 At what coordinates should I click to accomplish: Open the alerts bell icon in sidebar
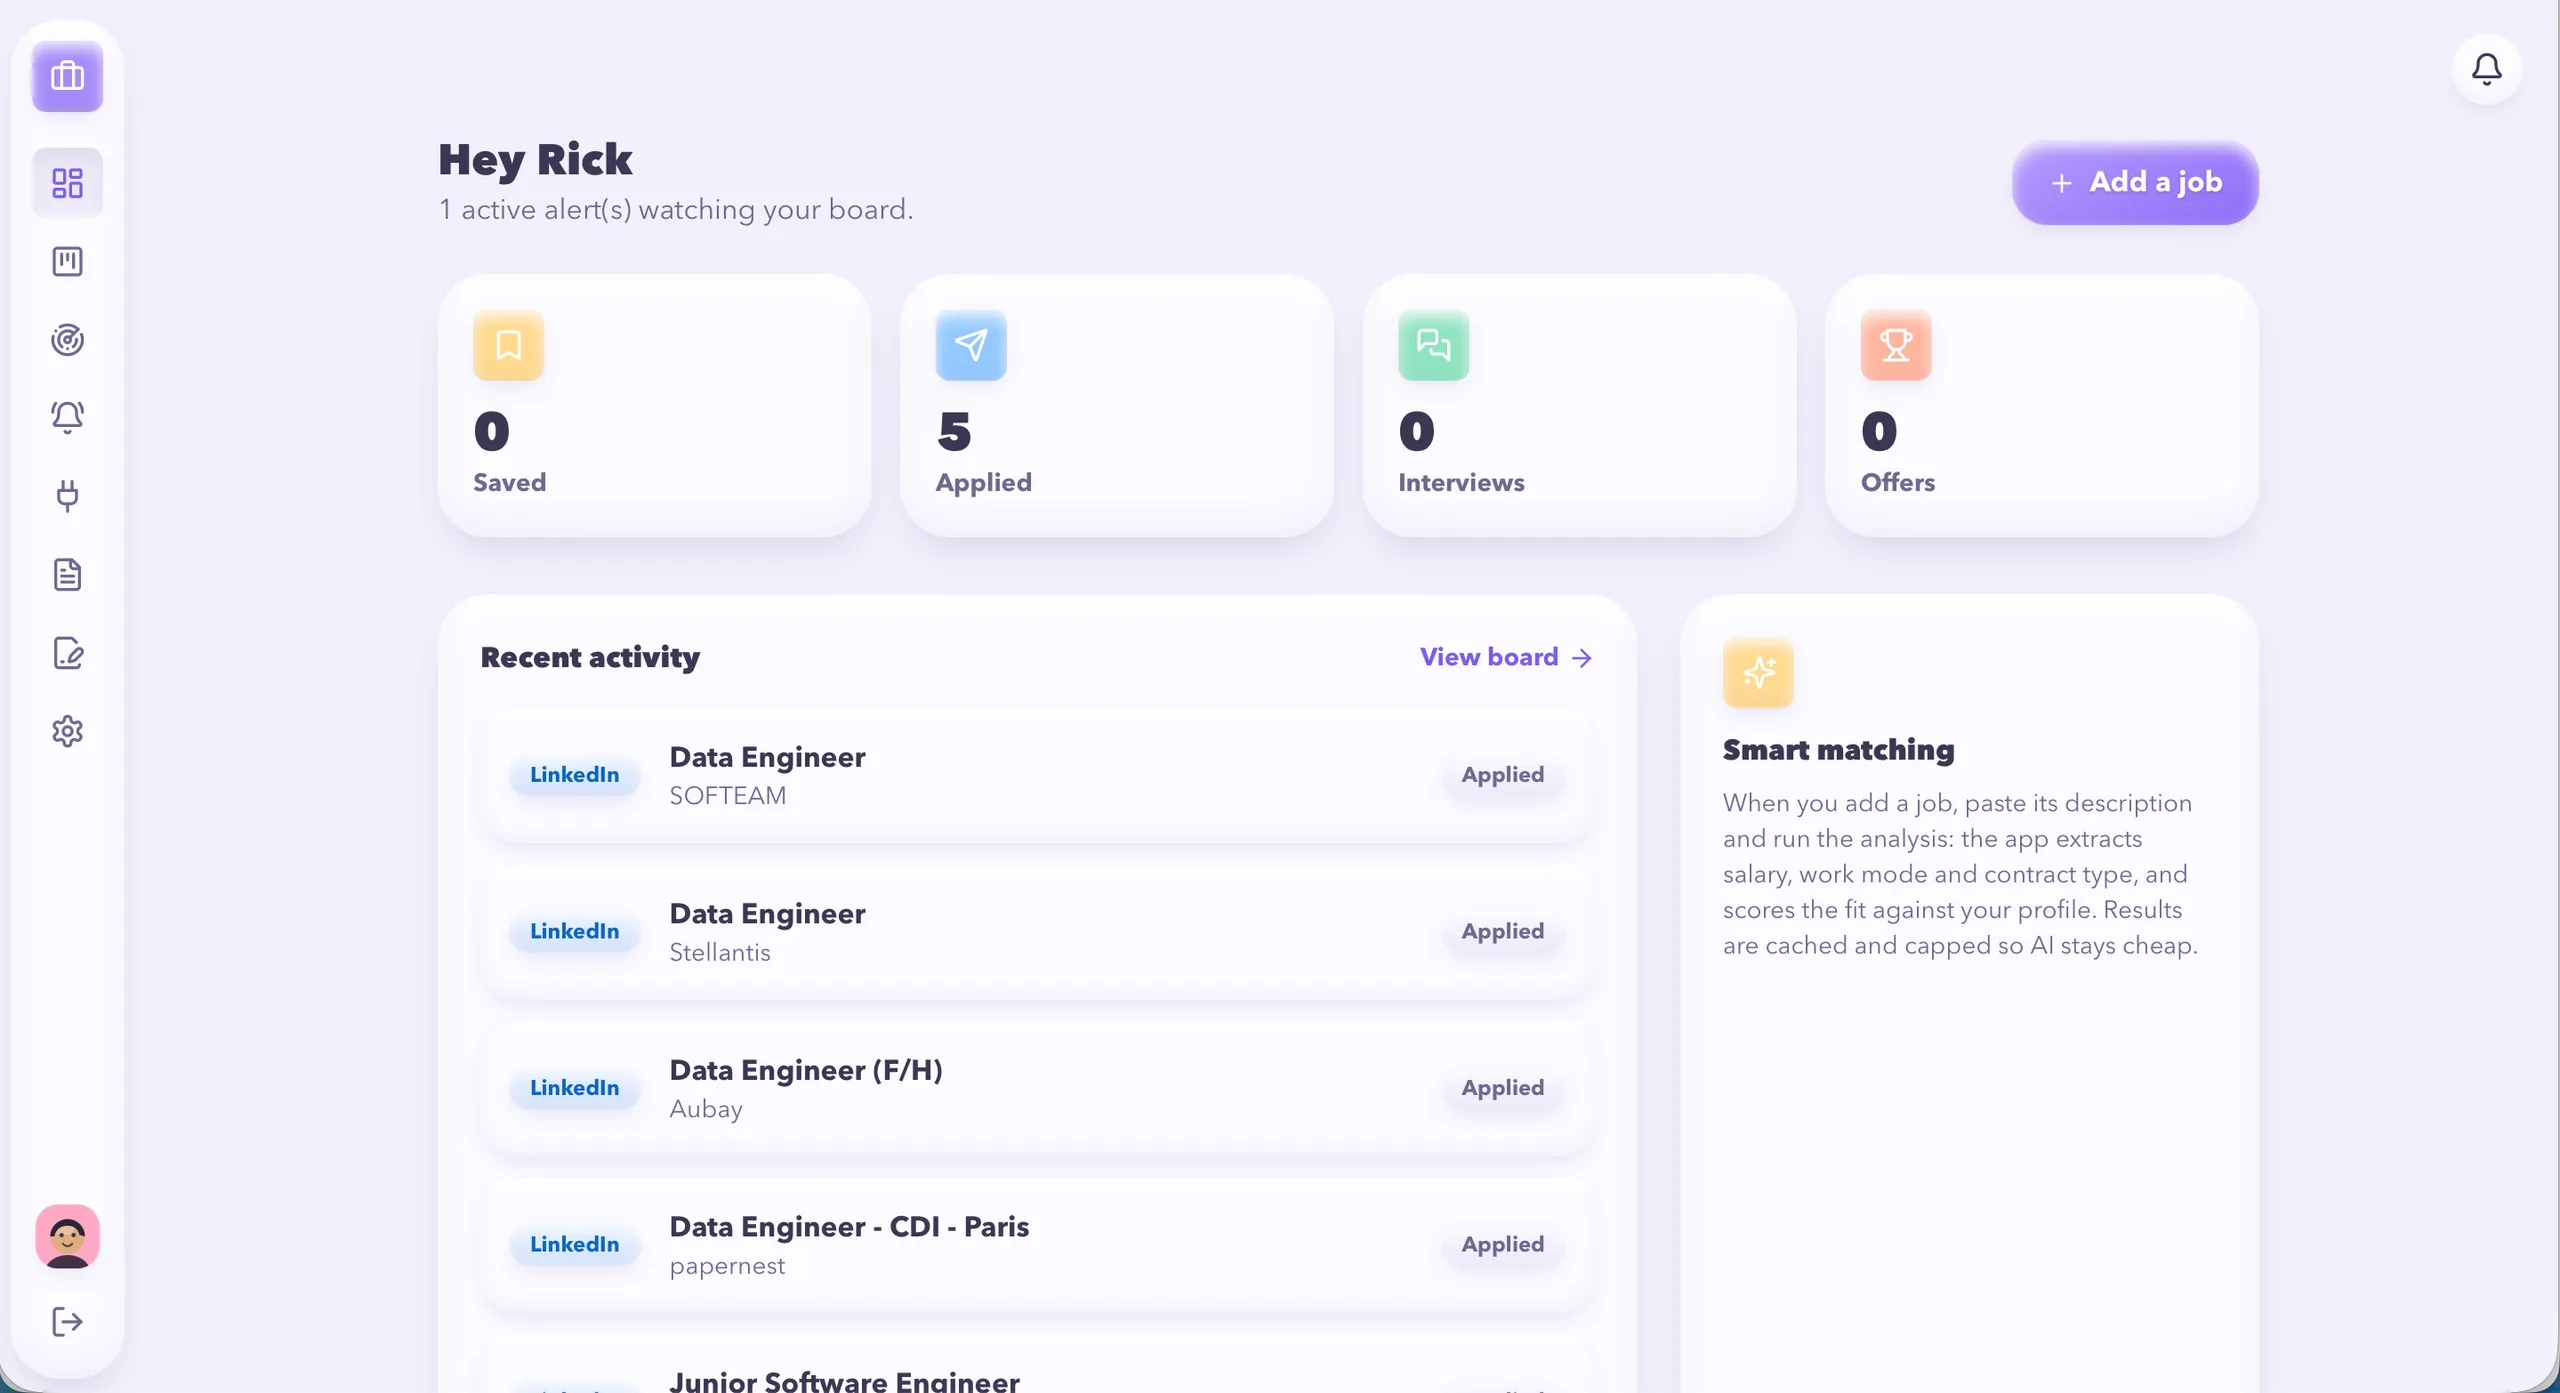point(67,417)
